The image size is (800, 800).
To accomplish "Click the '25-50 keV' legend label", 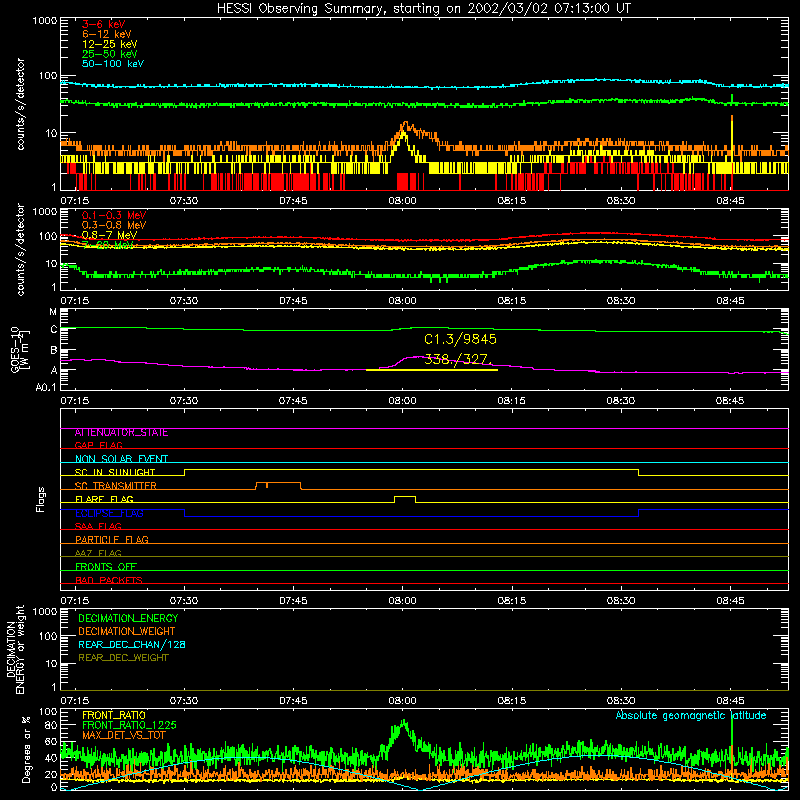I will (x=110, y=54).
